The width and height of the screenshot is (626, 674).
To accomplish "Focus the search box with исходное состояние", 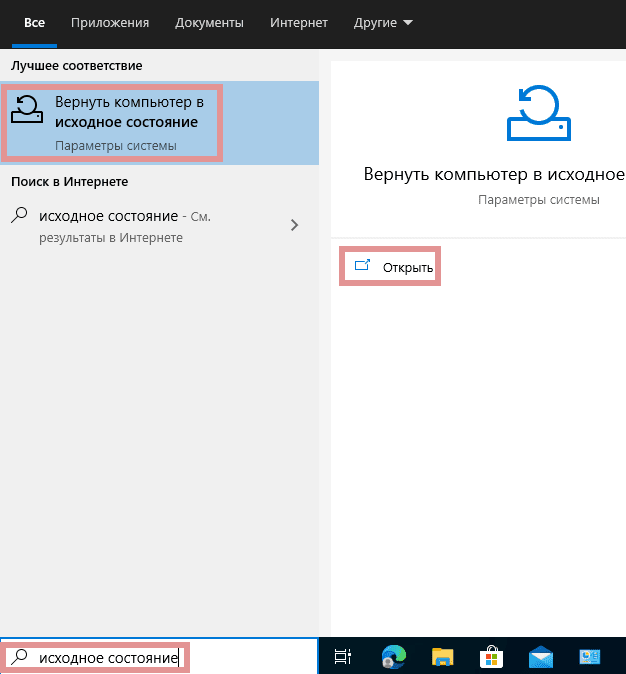I will pyautogui.click(x=159, y=657).
